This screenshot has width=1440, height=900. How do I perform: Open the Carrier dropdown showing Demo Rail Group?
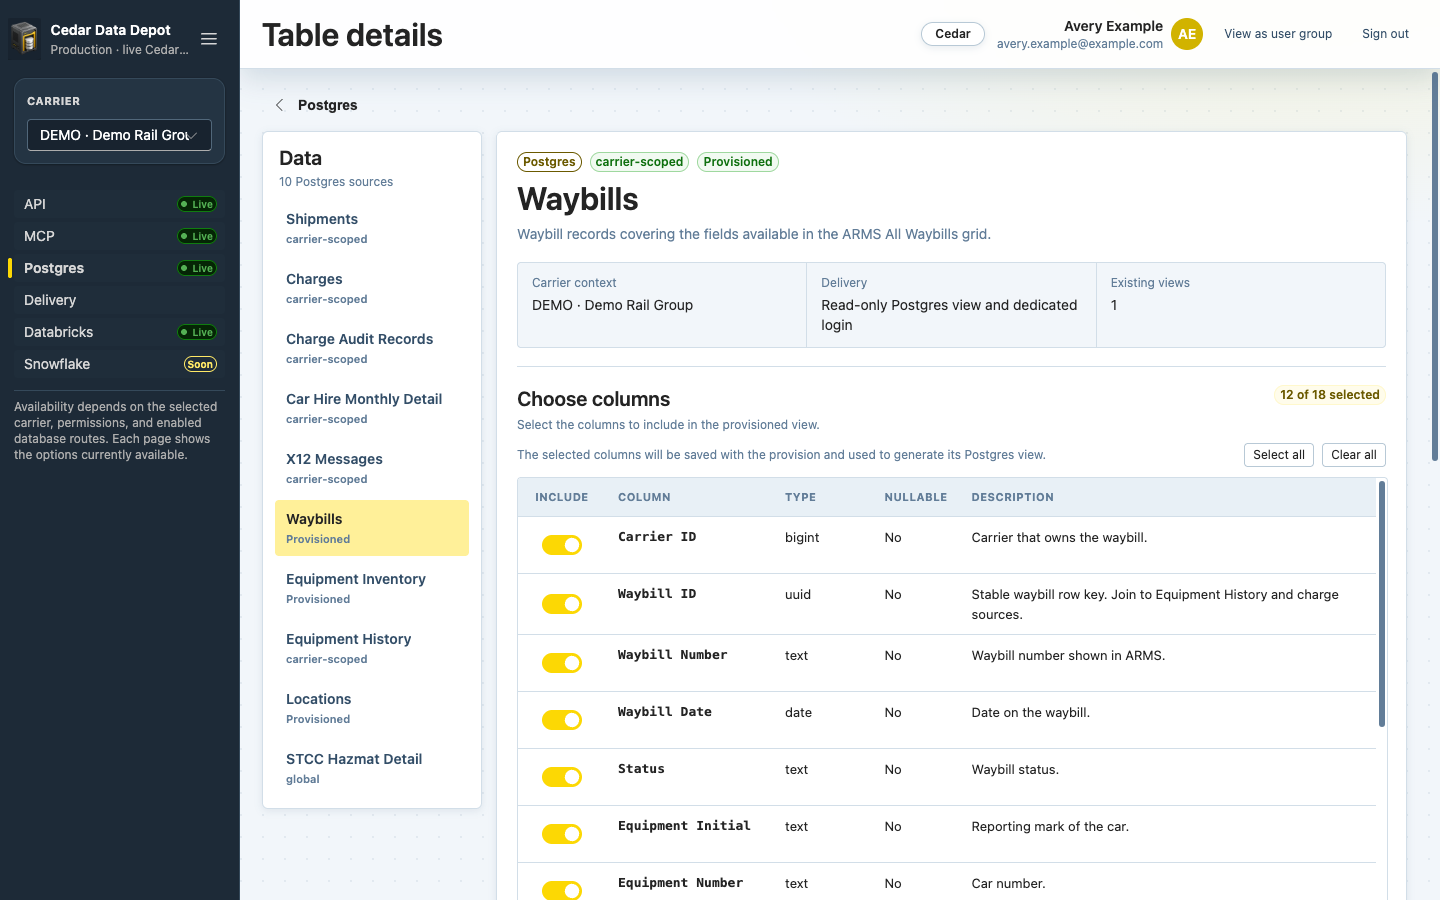click(x=119, y=135)
